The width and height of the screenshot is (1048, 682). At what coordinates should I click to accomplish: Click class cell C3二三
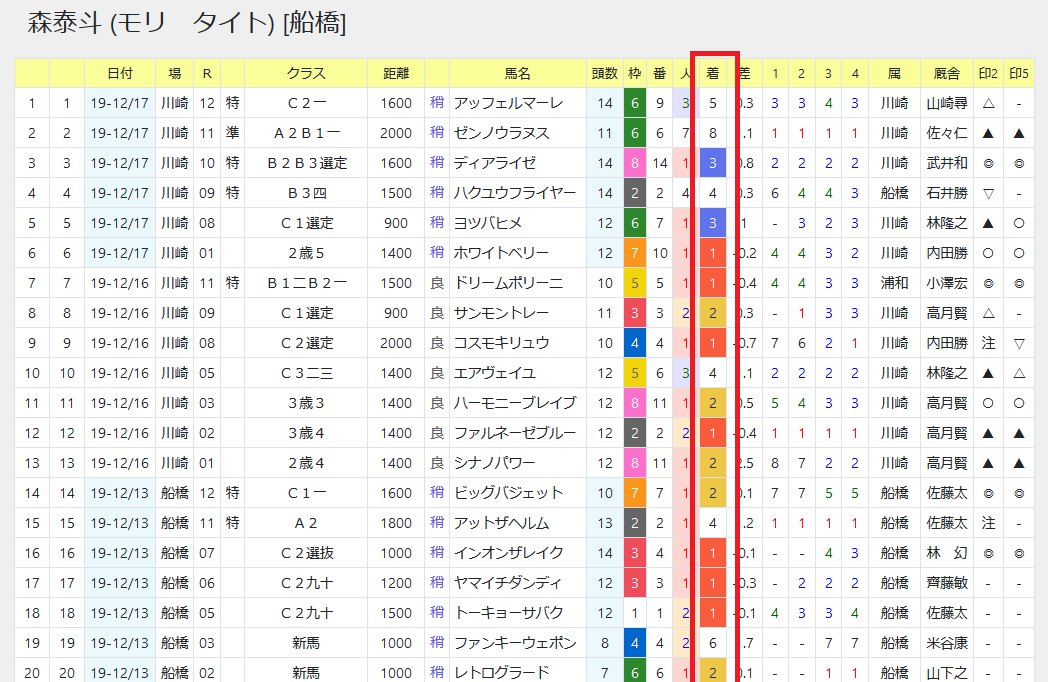pos(306,373)
